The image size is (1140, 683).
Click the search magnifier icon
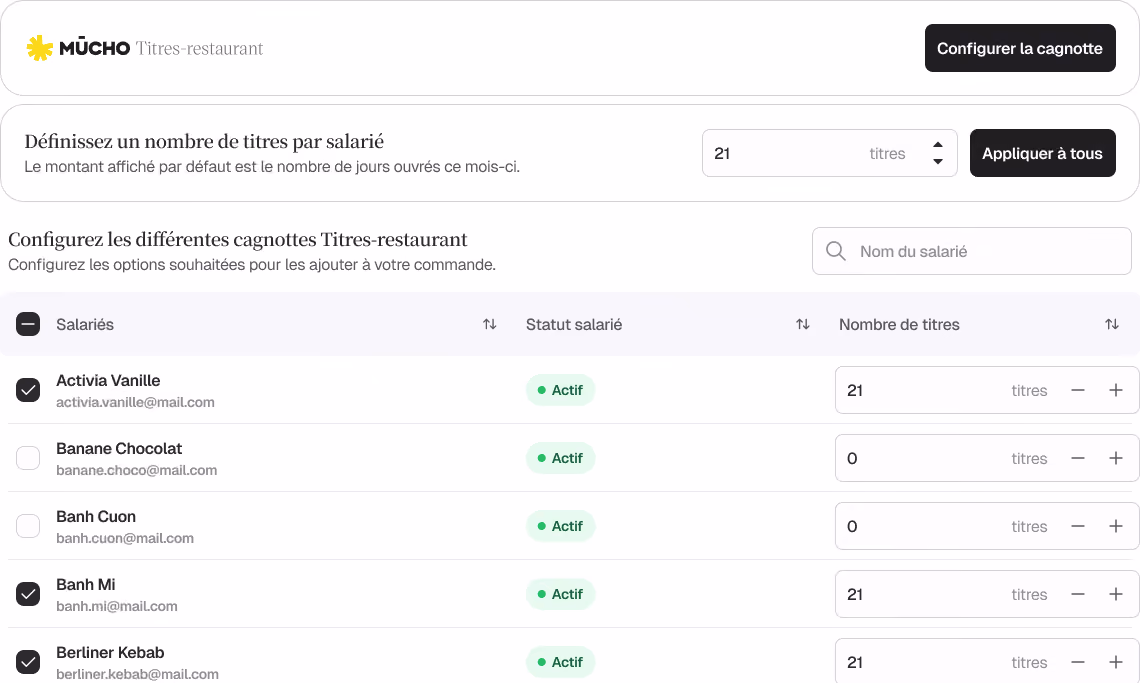click(x=835, y=251)
